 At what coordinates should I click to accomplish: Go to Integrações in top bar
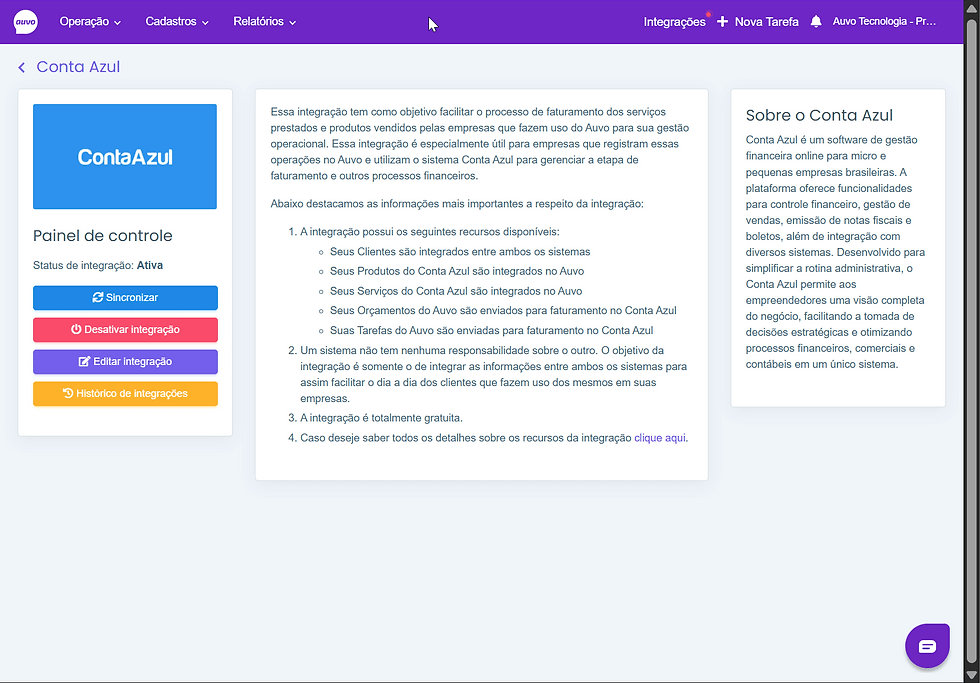674,22
